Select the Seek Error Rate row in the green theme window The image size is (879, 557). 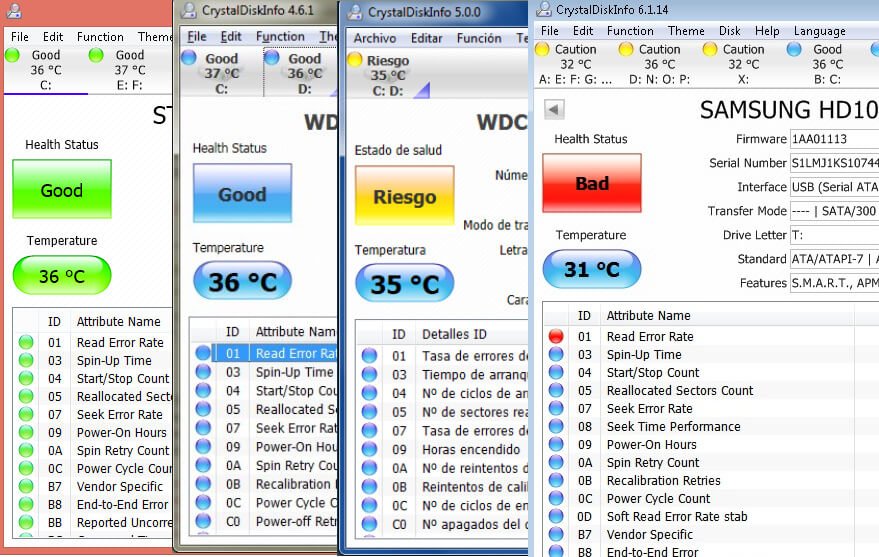pos(92,414)
